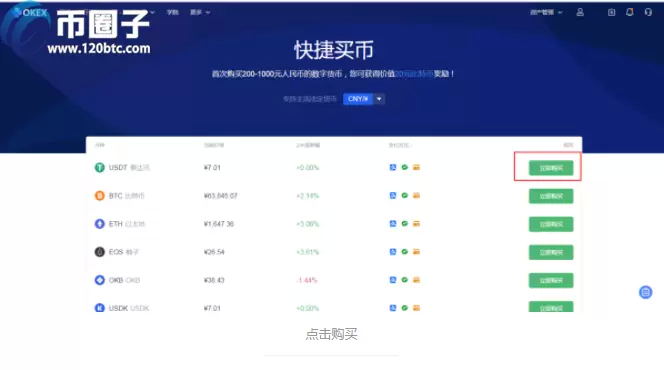
Task: Click Alipay payment icon in BTC row
Action: point(393,195)
